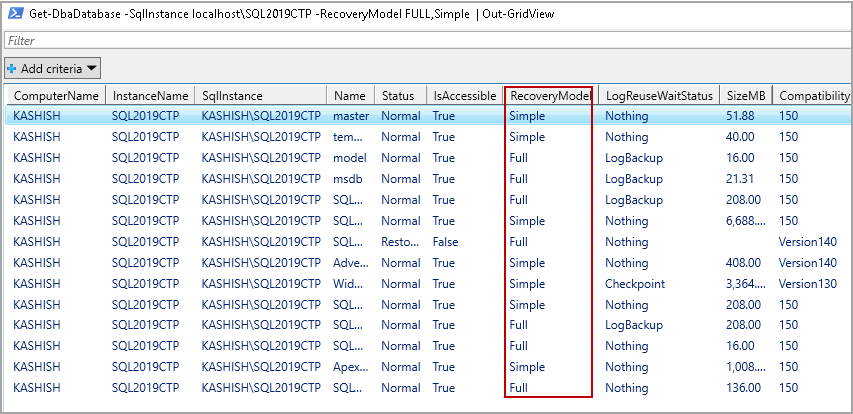This screenshot has height=414, width=853.
Task: Open the Add criteria dropdown
Action: point(52,69)
